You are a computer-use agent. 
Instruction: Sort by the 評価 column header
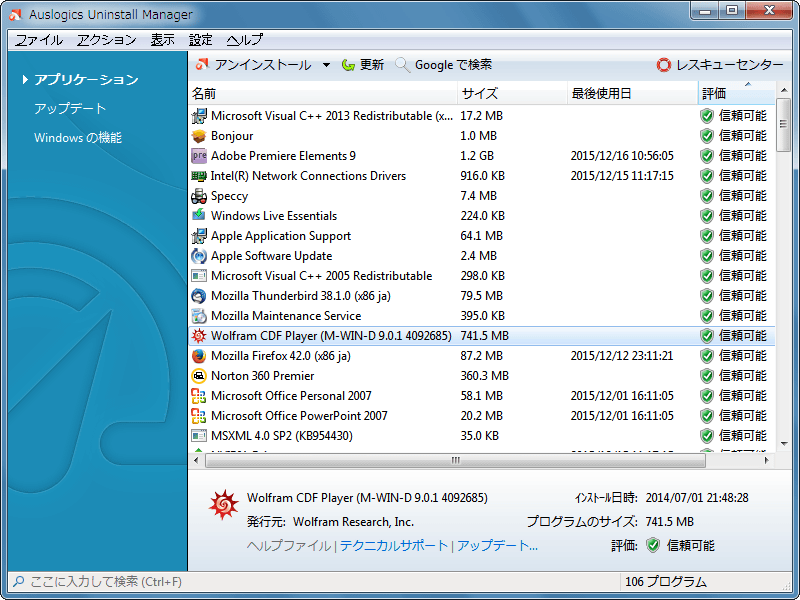pos(736,93)
